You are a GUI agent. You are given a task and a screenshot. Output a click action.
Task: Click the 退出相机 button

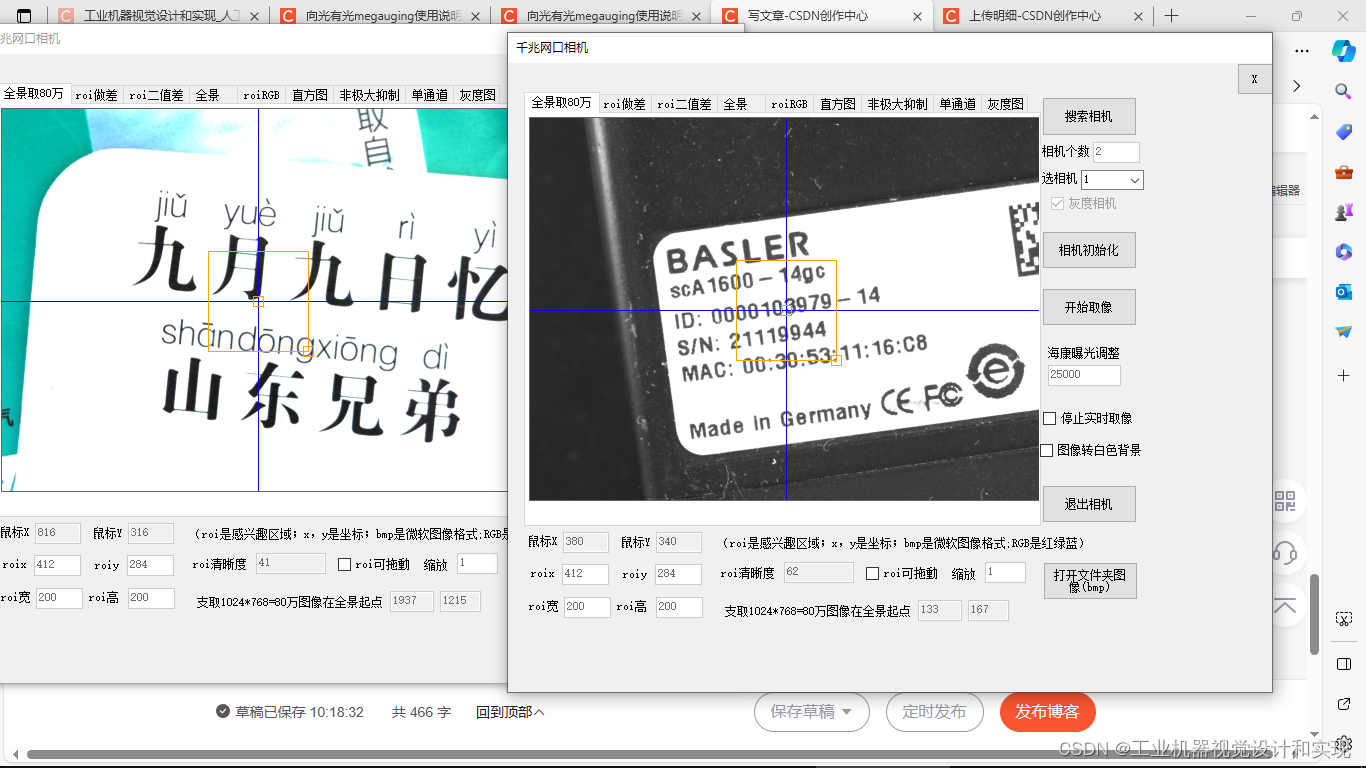(x=1089, y=504)
